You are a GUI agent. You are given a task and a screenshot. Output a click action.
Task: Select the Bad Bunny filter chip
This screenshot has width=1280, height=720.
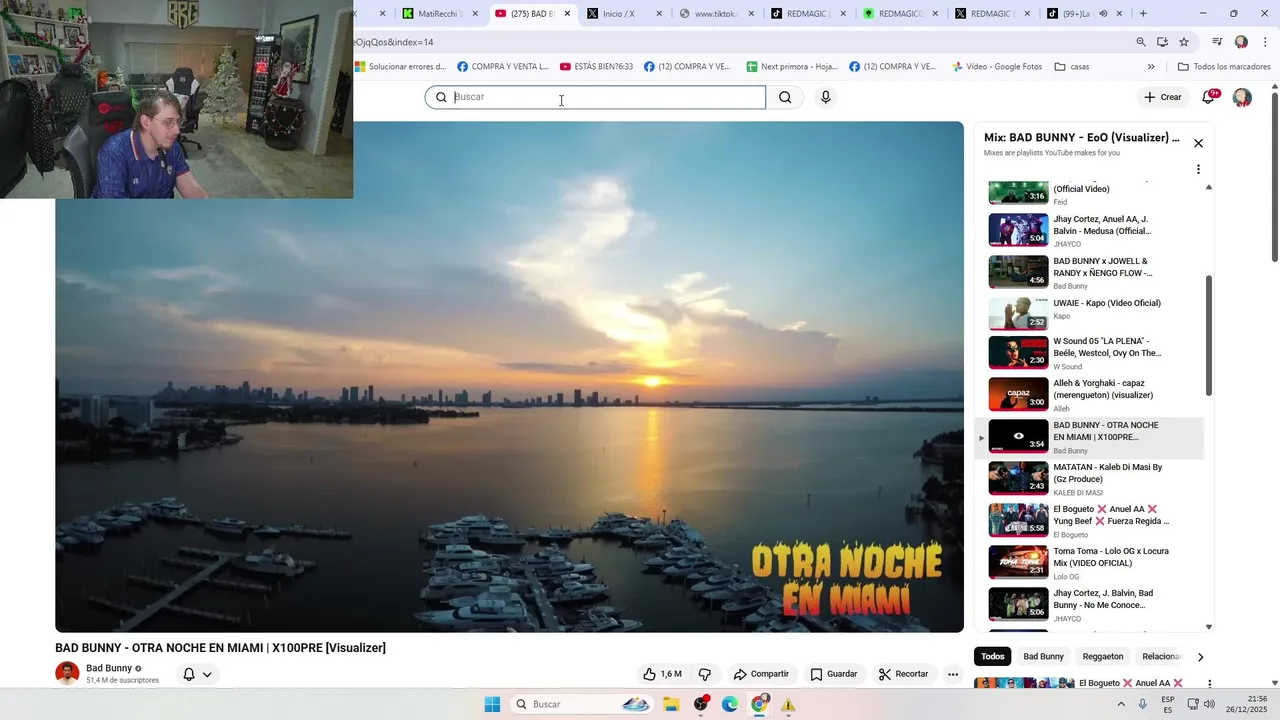tap(1043, 656)
